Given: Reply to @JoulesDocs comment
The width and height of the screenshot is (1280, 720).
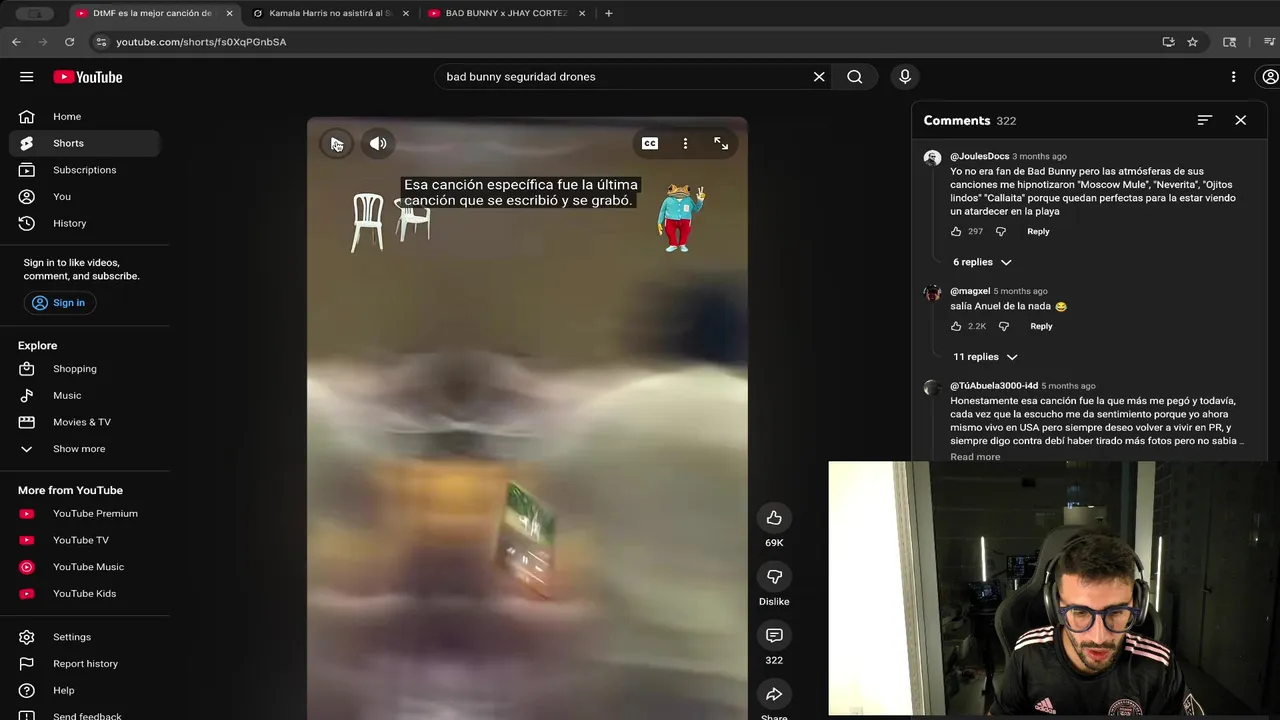Looking at the screenshot, I should (1038, 232).
